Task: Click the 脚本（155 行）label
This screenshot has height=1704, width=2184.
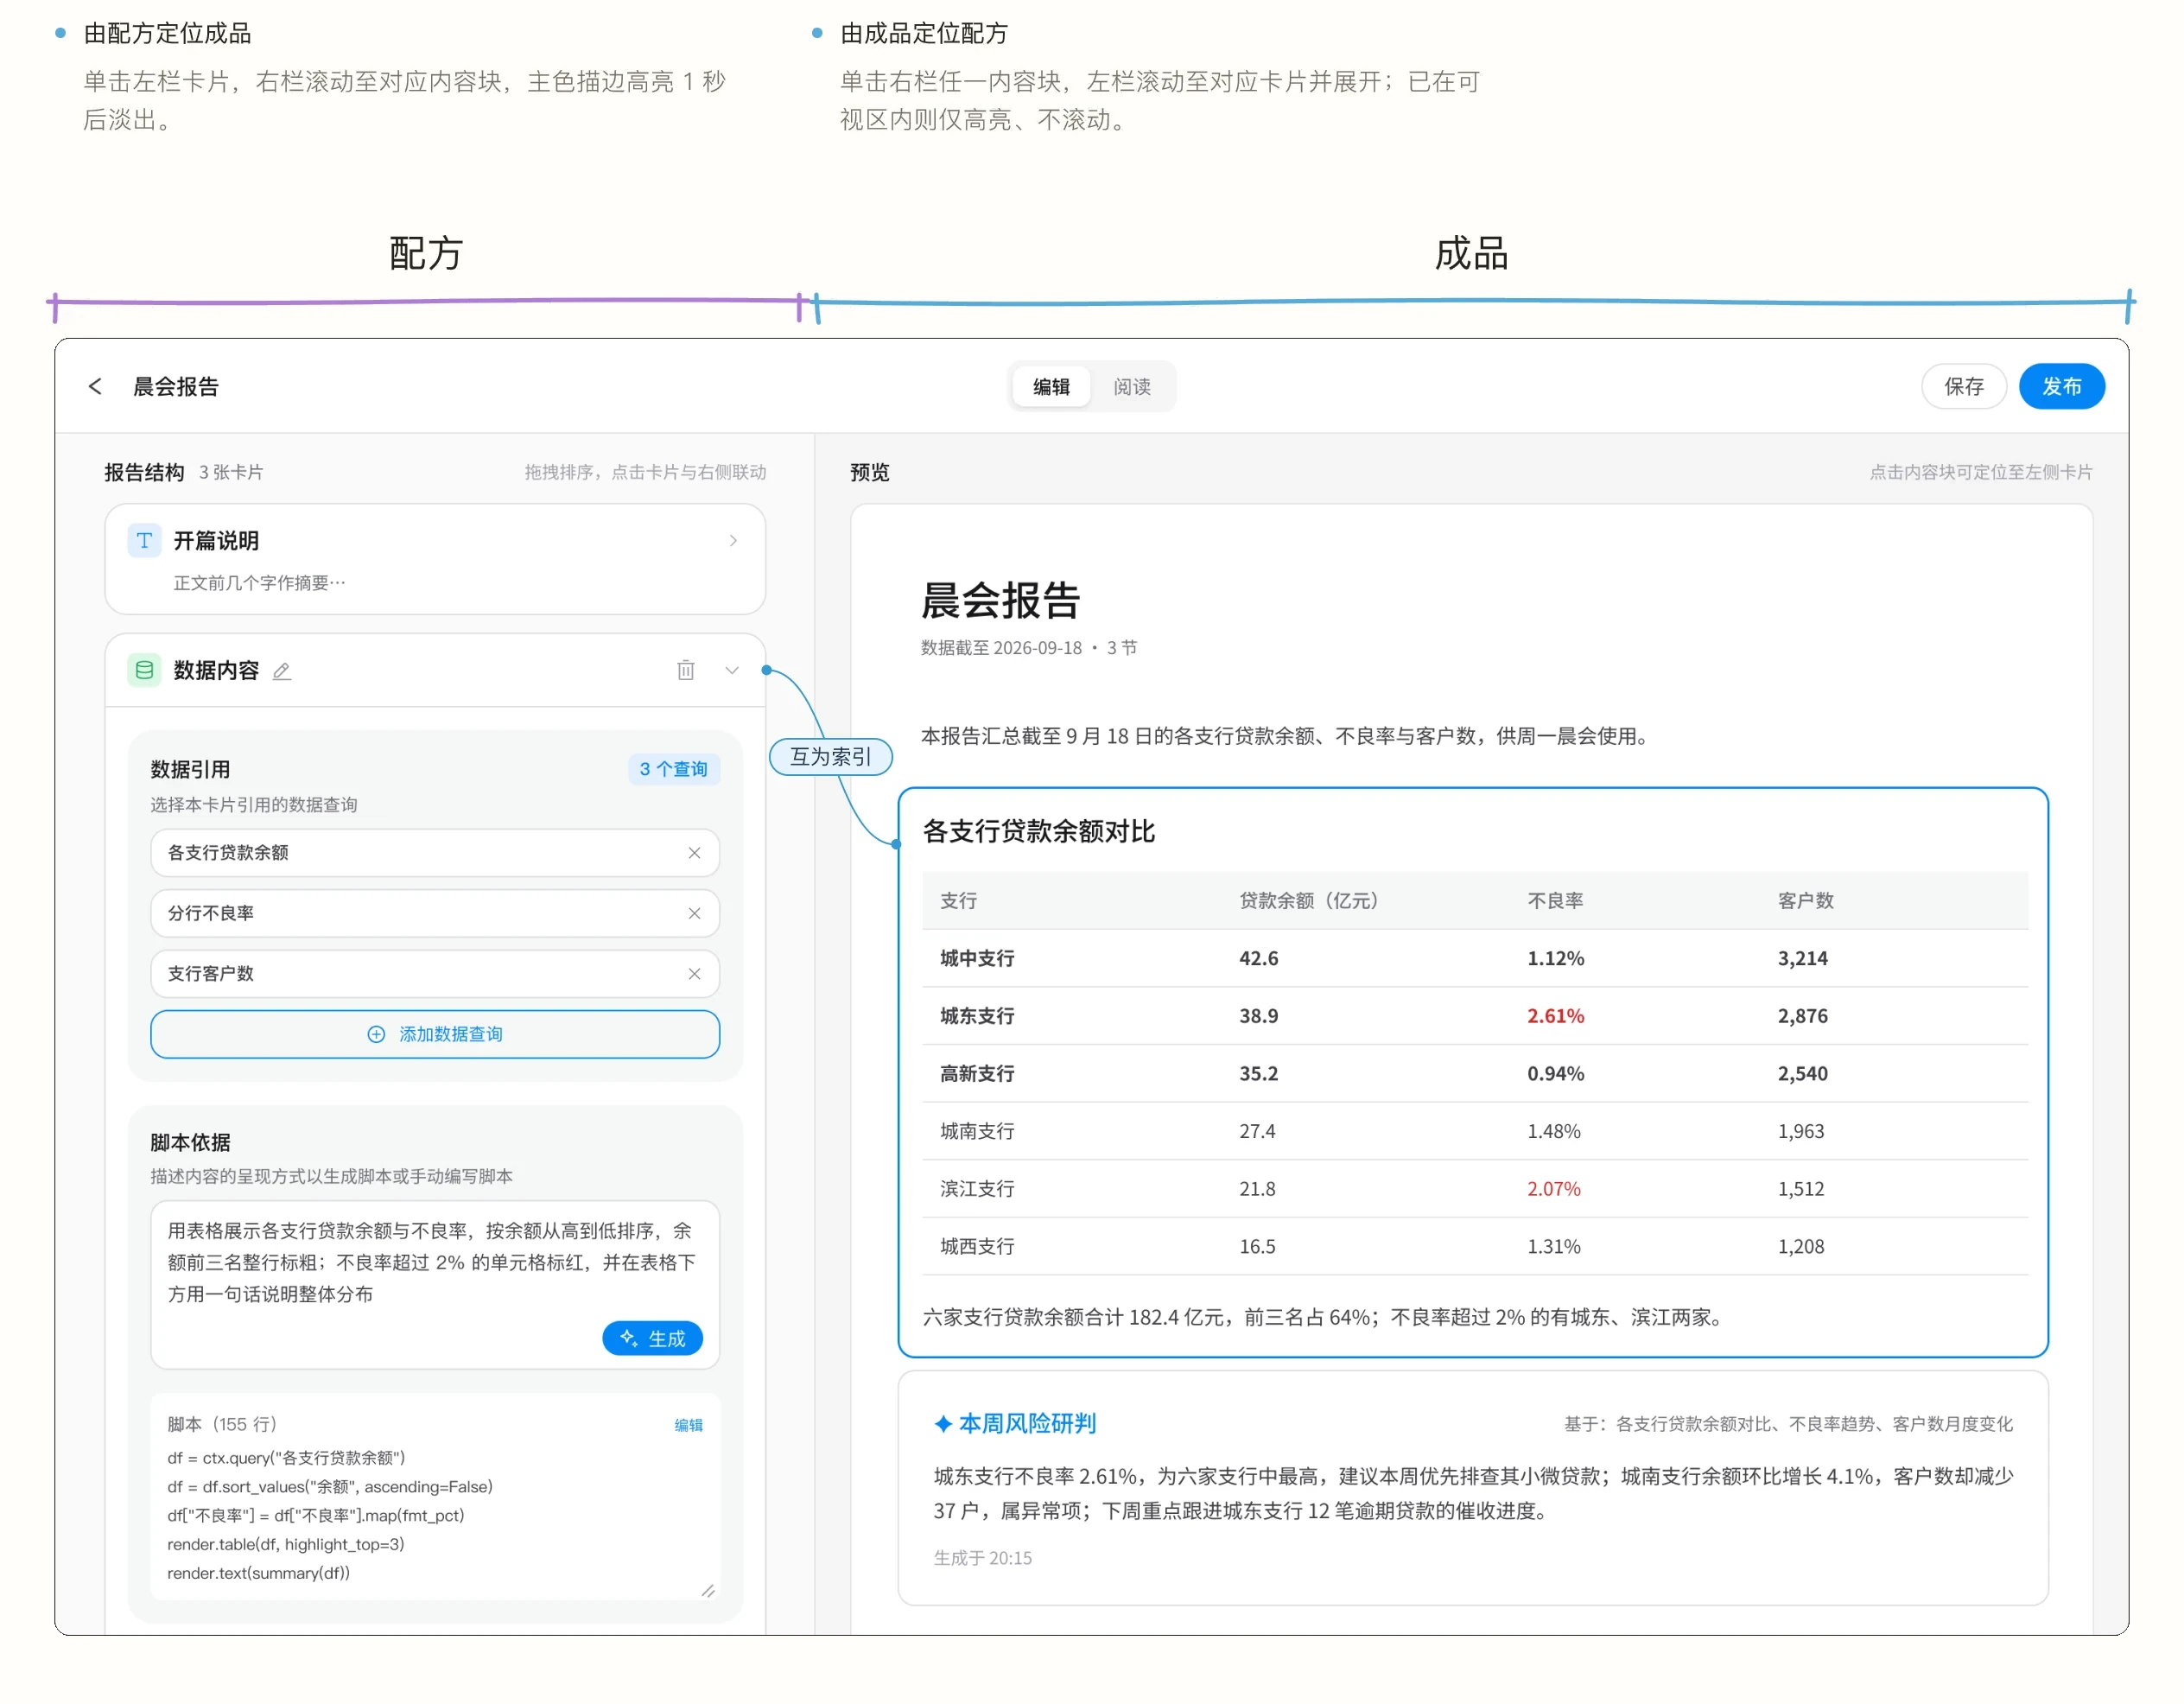Action: [222, 1424]
